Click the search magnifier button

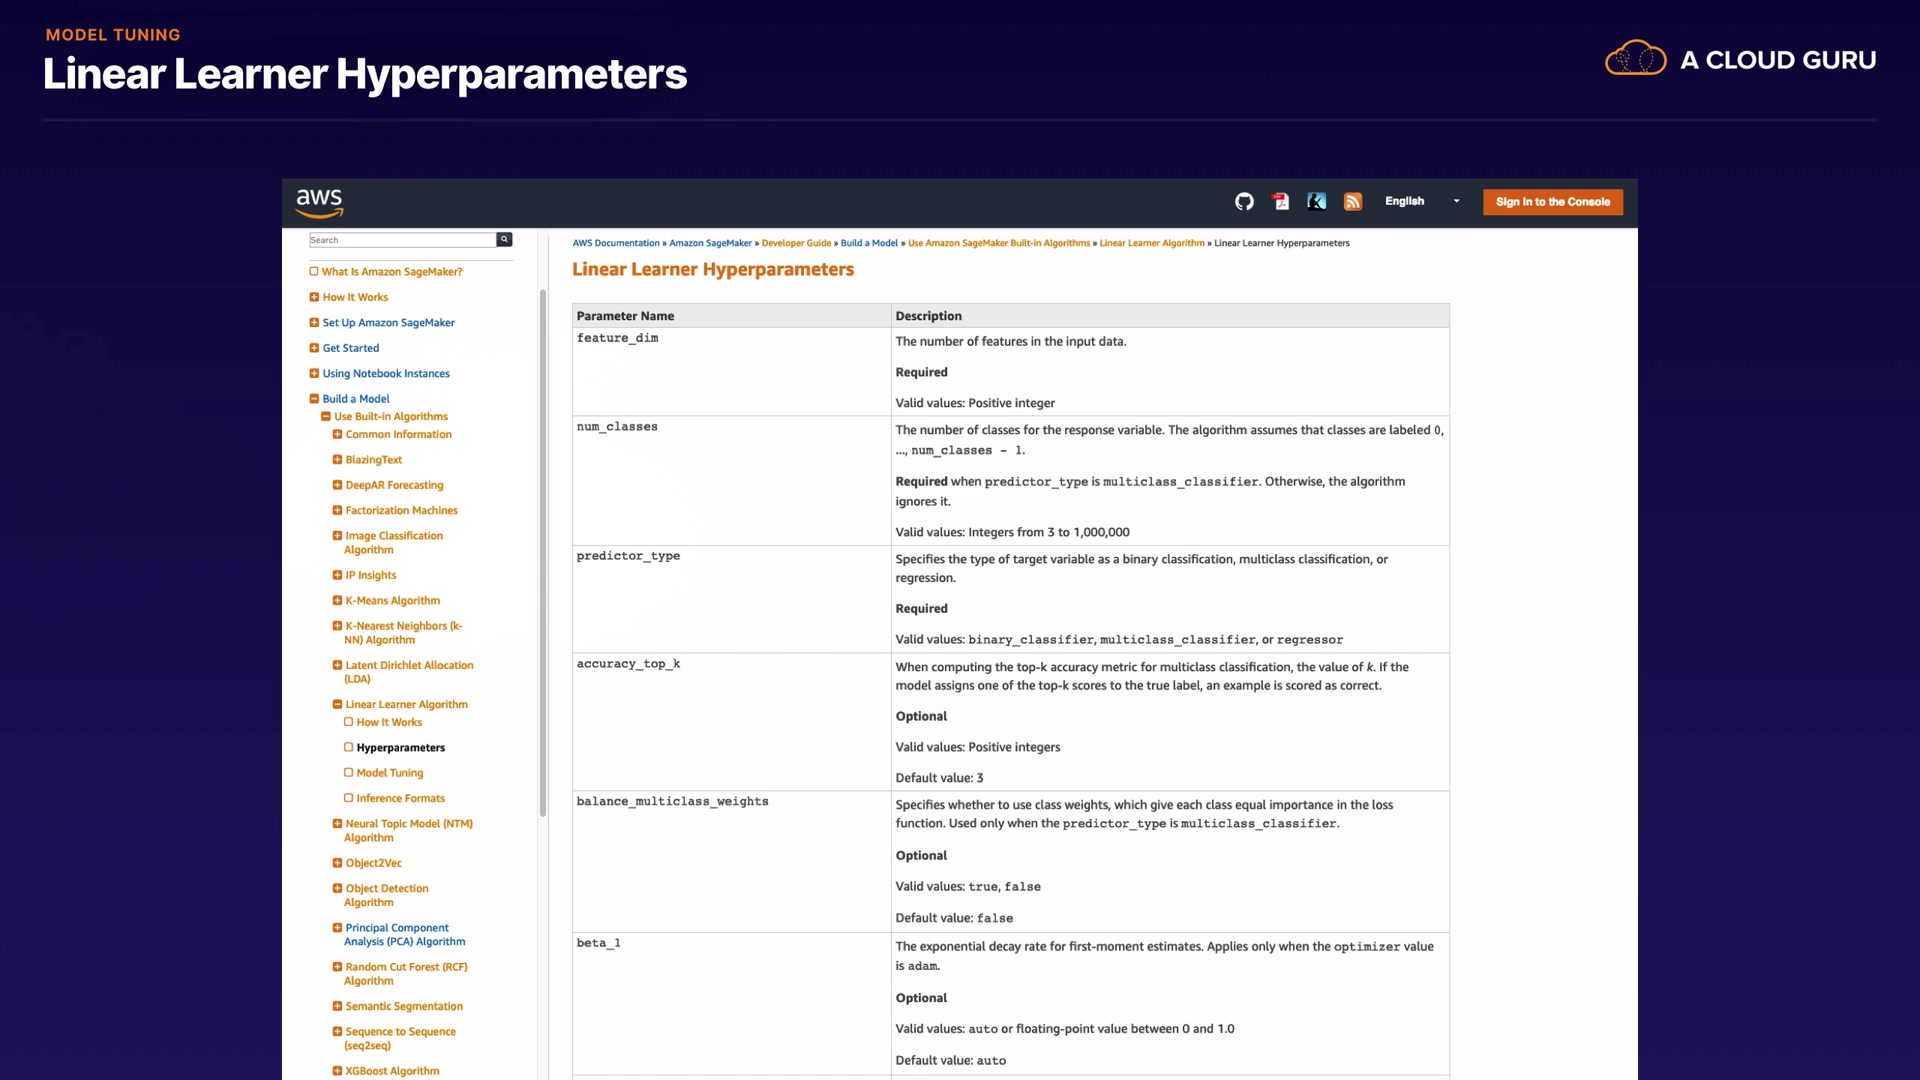505,240
